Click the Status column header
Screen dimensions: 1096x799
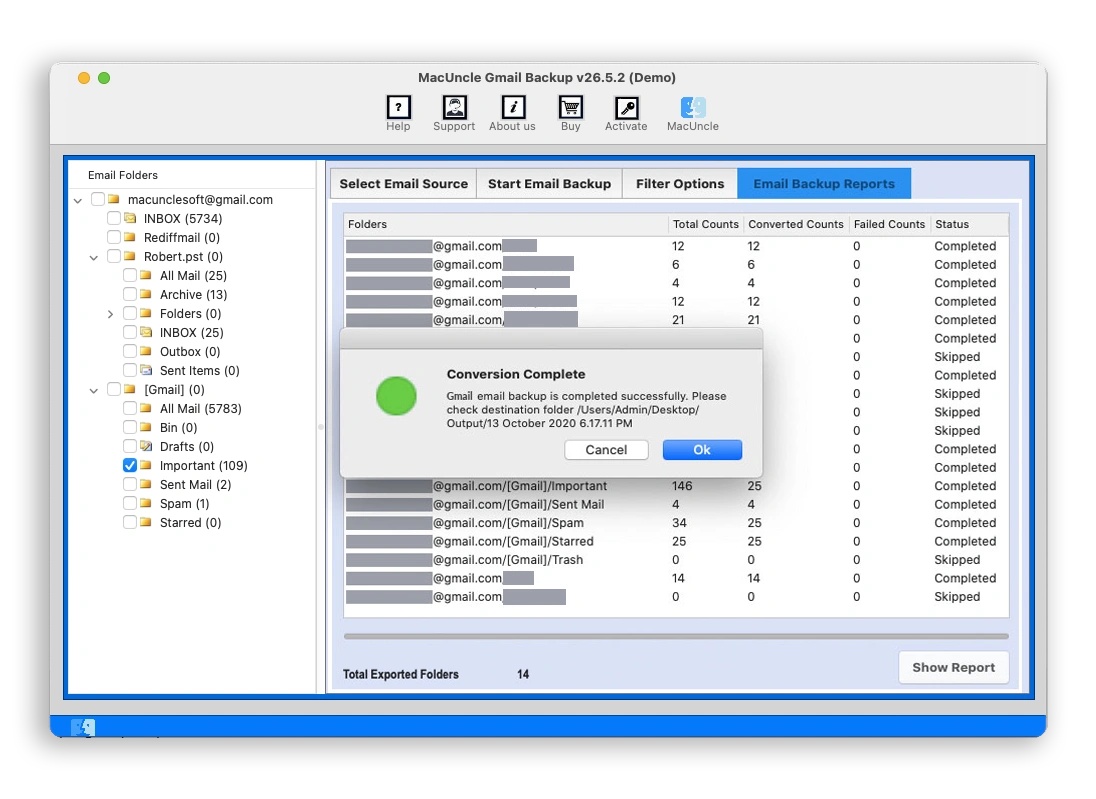tap(969, 224)
